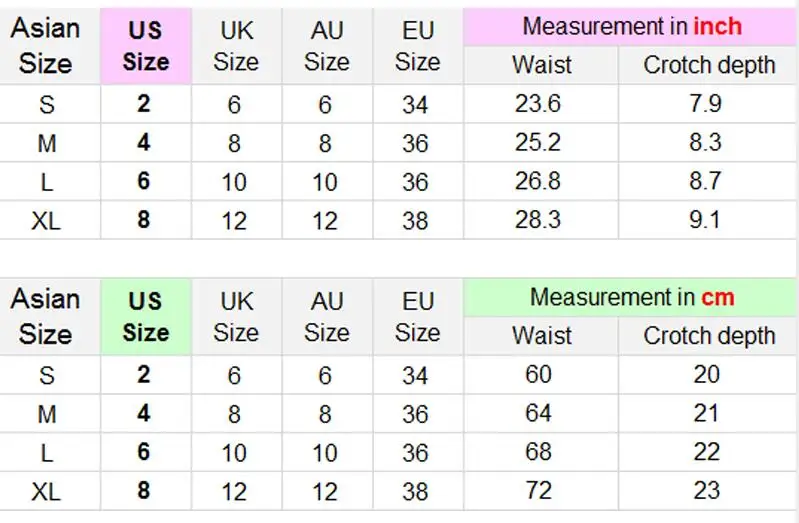799x523 pixels.
Task: Click Crotch depth header in cm table
Action: [x=709, y=336]
